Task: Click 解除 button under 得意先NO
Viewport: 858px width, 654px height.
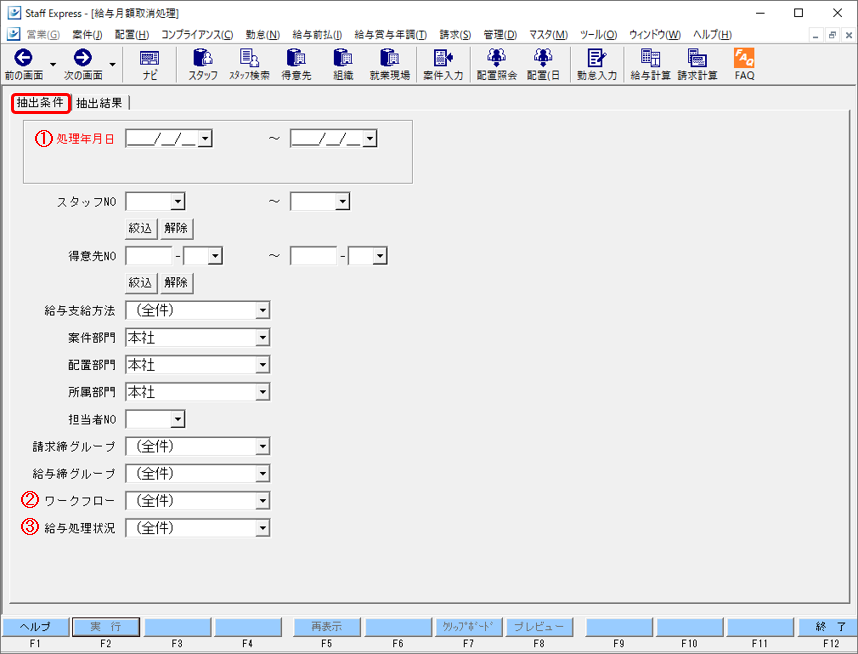Action: [x=176, y=283]
